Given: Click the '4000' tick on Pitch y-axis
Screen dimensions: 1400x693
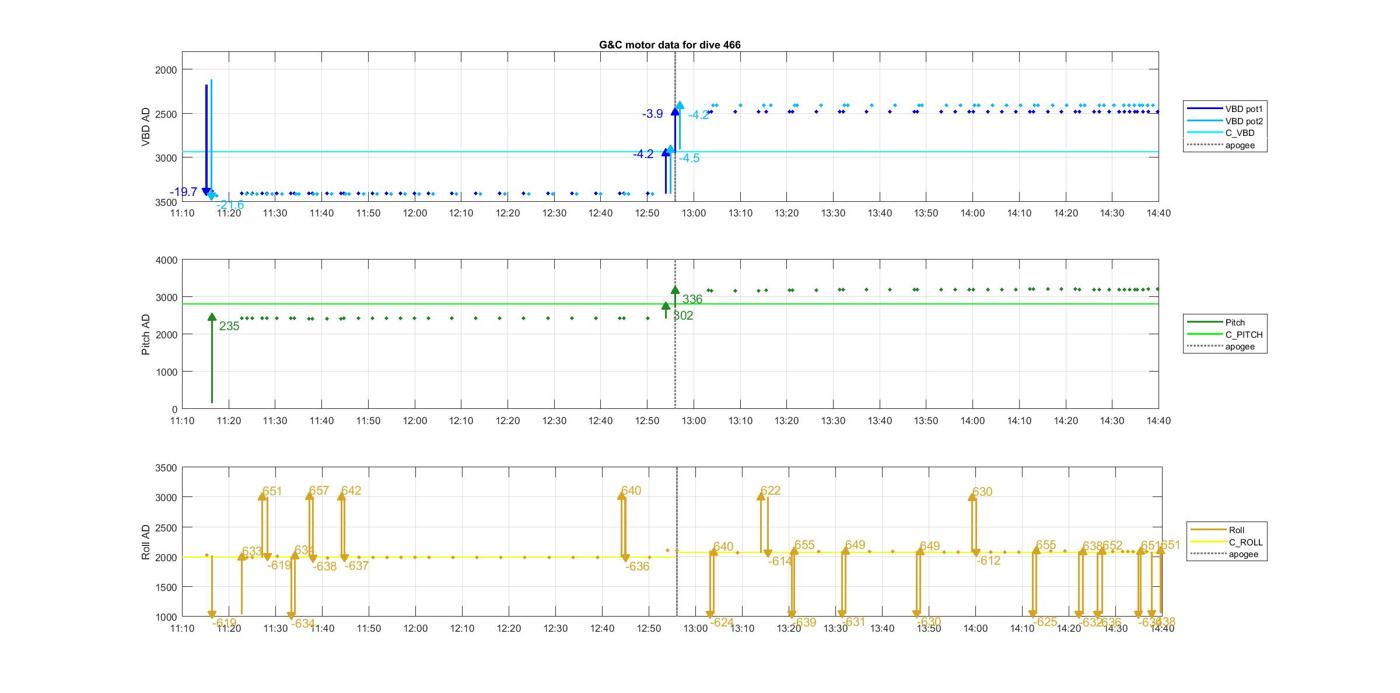Looking at the screenshot, I should pos(166,260).
